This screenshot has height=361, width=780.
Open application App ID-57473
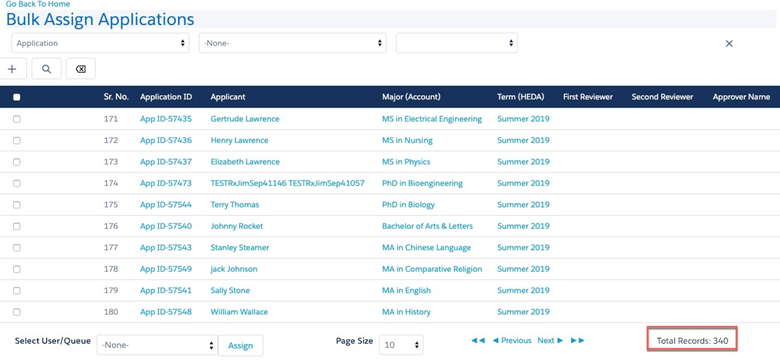point(166,183)
